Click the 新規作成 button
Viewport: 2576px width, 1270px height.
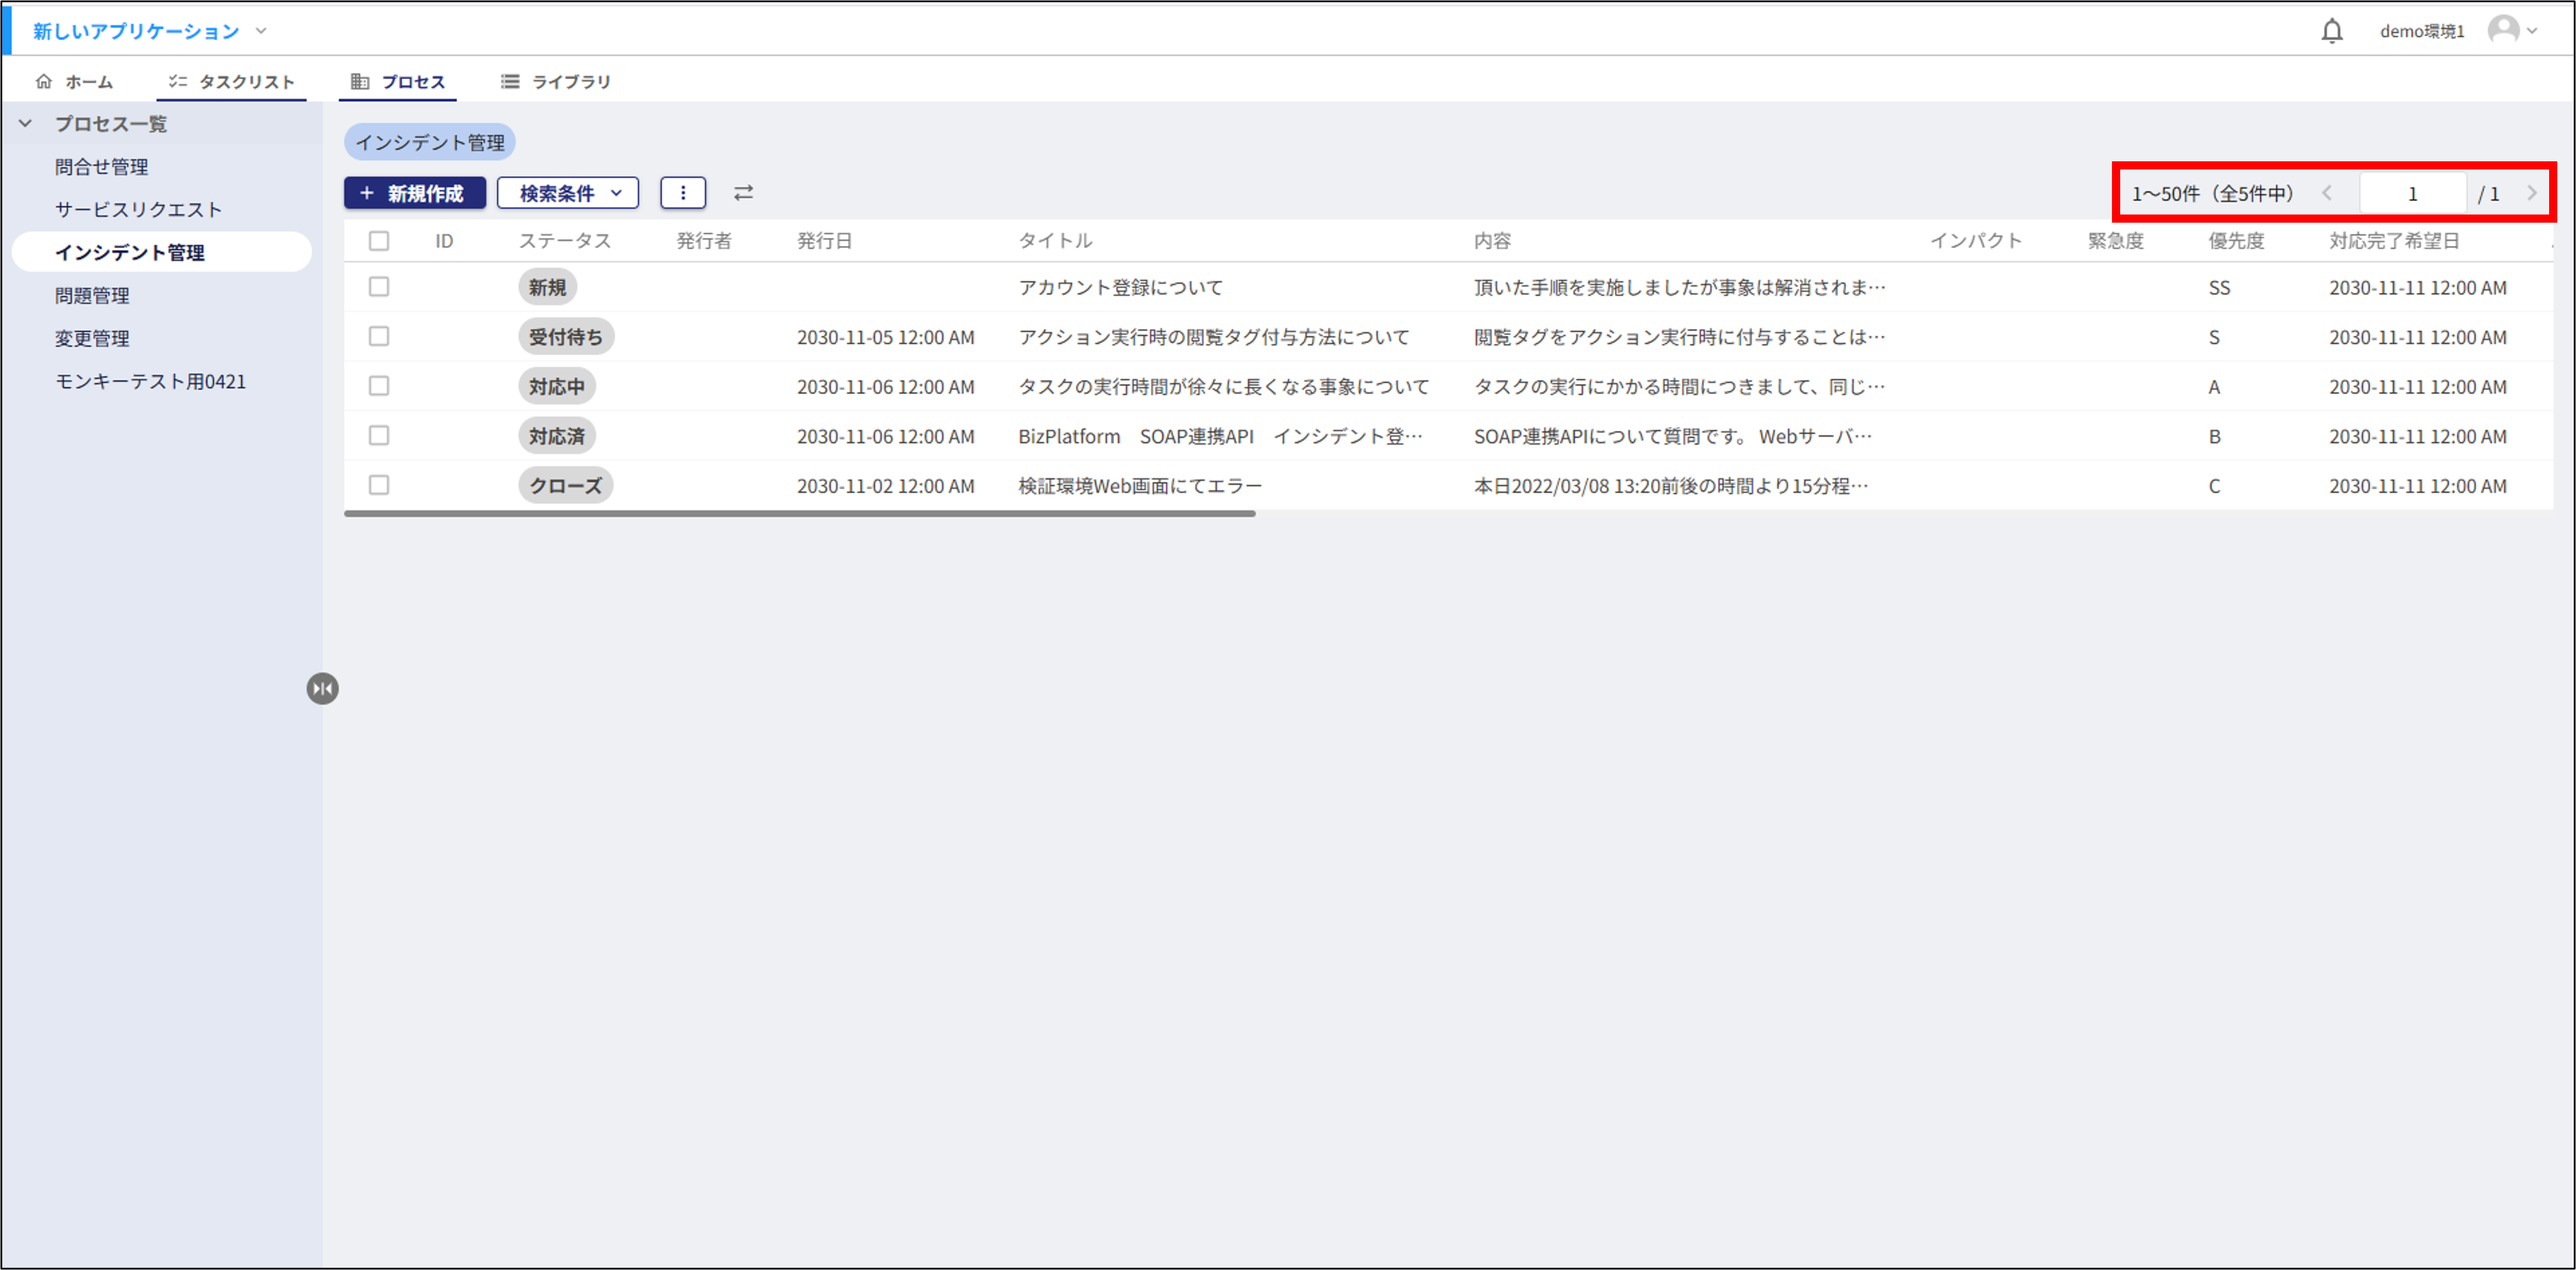tap(414, 193)
